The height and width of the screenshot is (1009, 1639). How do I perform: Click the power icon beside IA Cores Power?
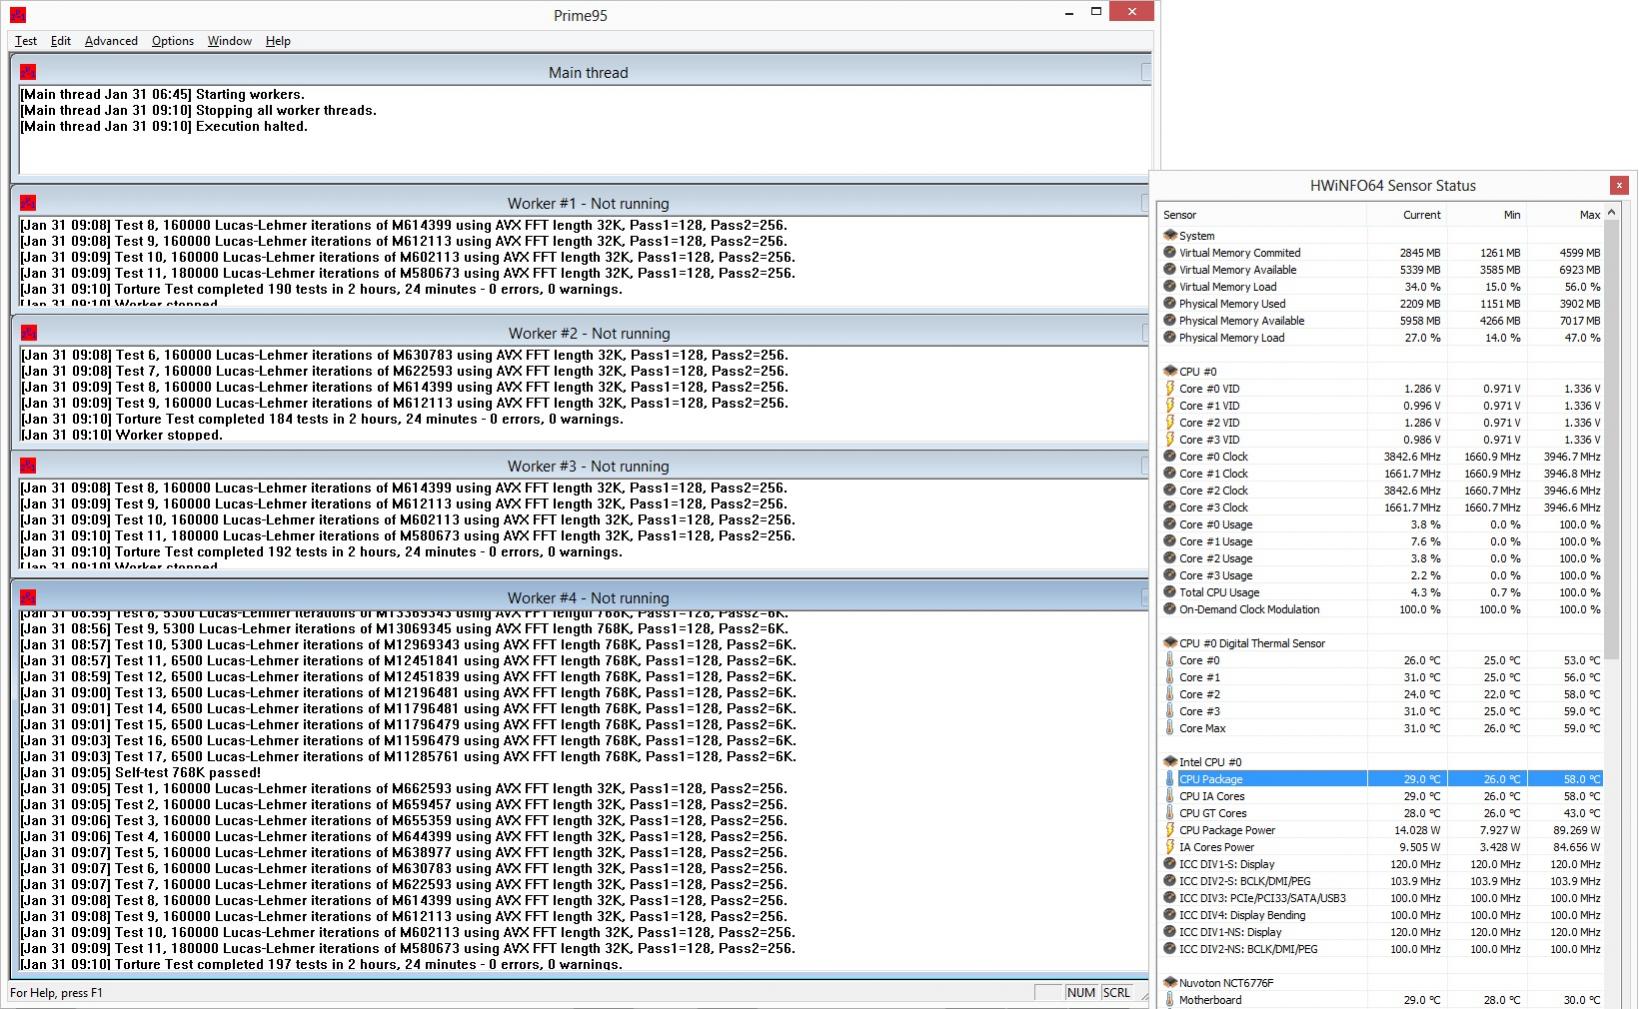pyautogui.click(x=1170, y=847)
